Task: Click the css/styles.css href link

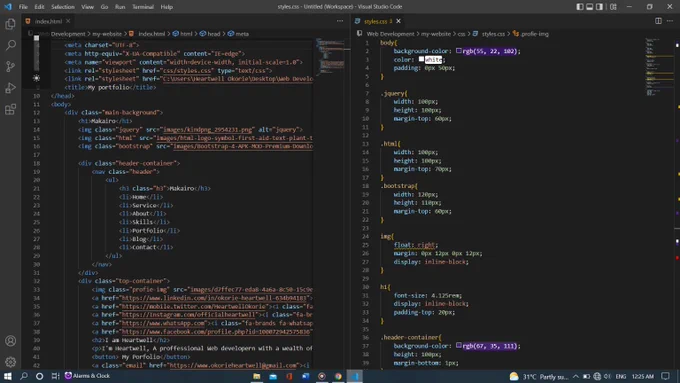Action: 188,70
